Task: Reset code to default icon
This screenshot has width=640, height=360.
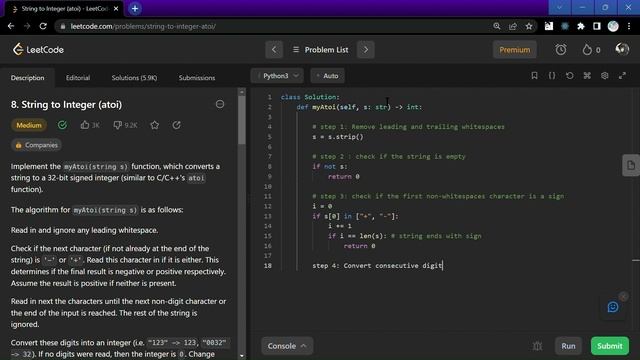Action: (569, 76)
